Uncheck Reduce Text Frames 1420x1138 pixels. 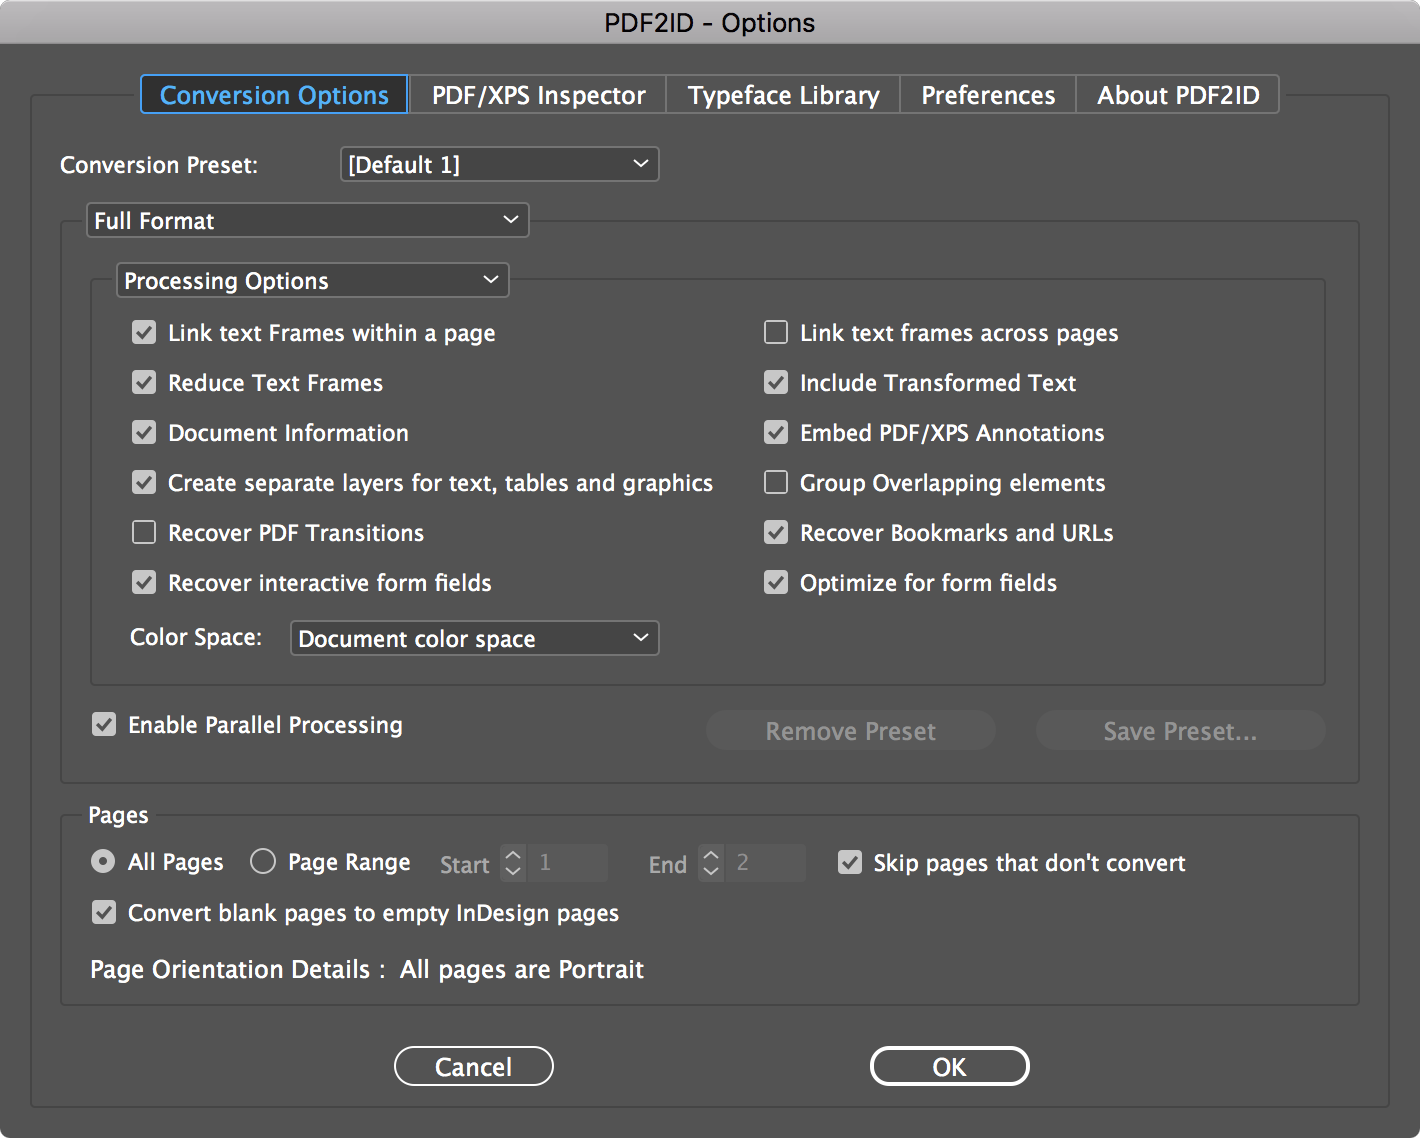coord(144,382)
